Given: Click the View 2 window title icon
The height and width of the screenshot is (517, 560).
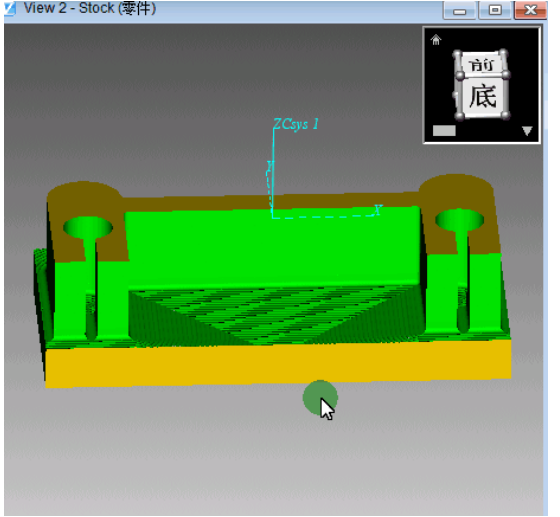Looking at the screenshot, I should pos(9,9).
